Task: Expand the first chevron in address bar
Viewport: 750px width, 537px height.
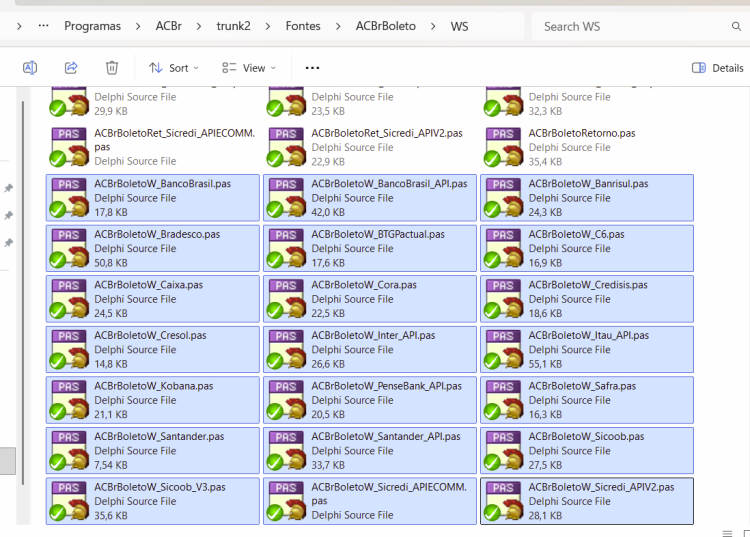Action: click(x=19, y=26)
